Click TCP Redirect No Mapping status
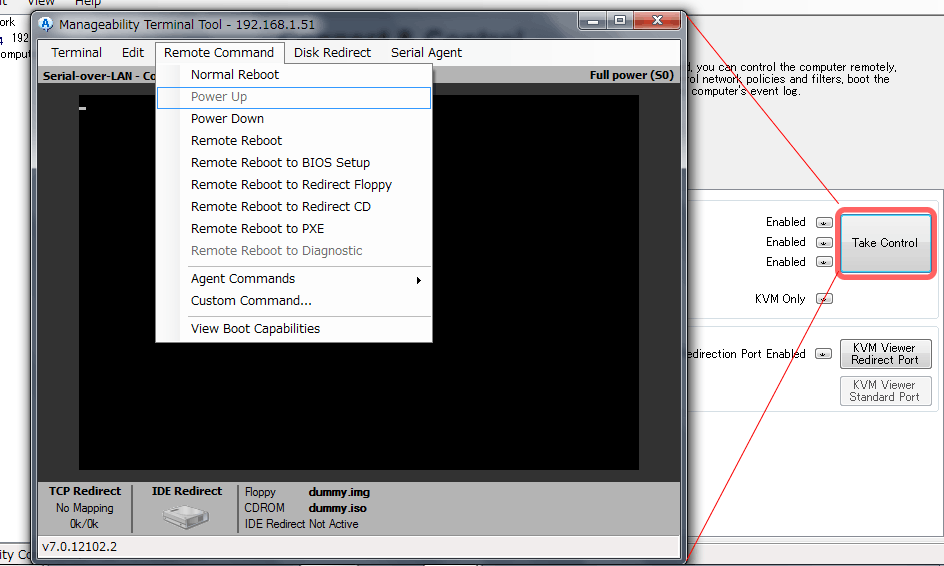944x566 pixels. (84, 508)
